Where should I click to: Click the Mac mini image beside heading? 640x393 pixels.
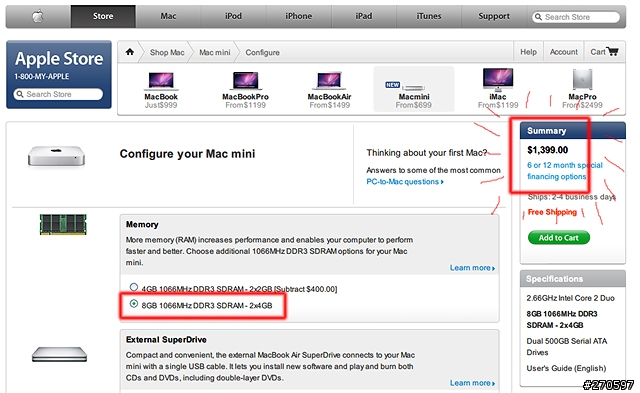point(56,156)
